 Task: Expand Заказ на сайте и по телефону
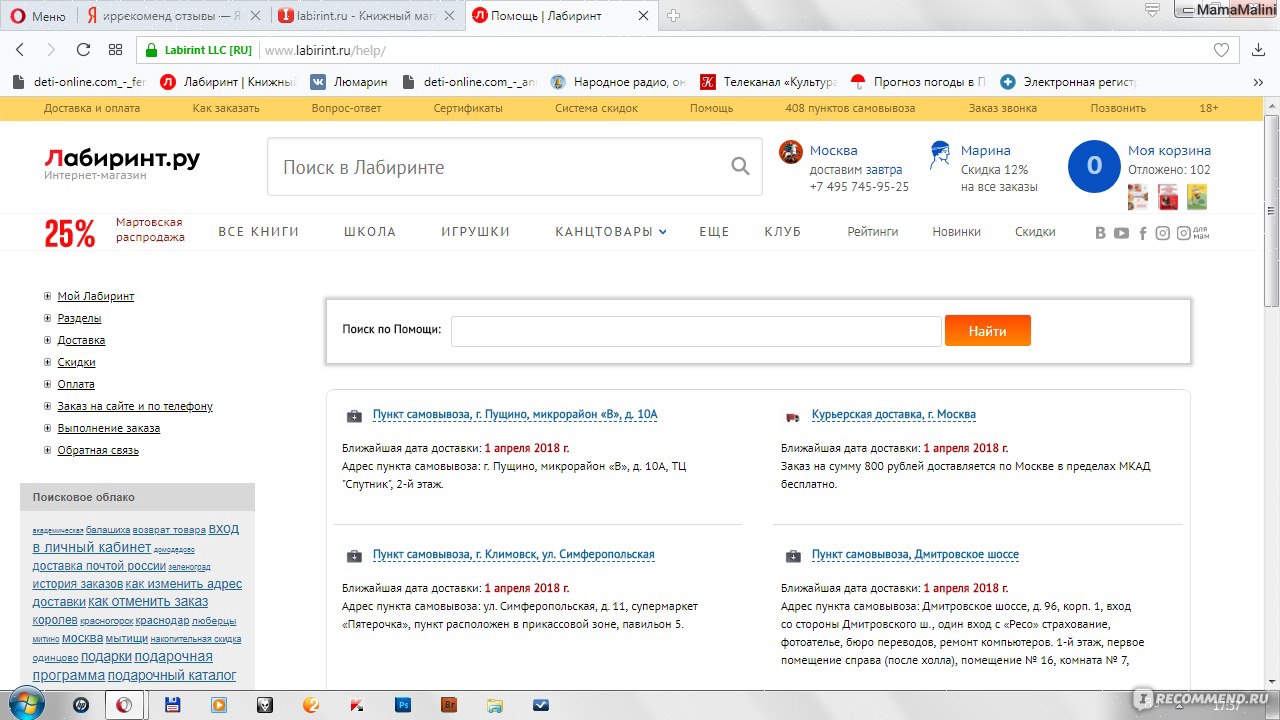coord(47,406)
